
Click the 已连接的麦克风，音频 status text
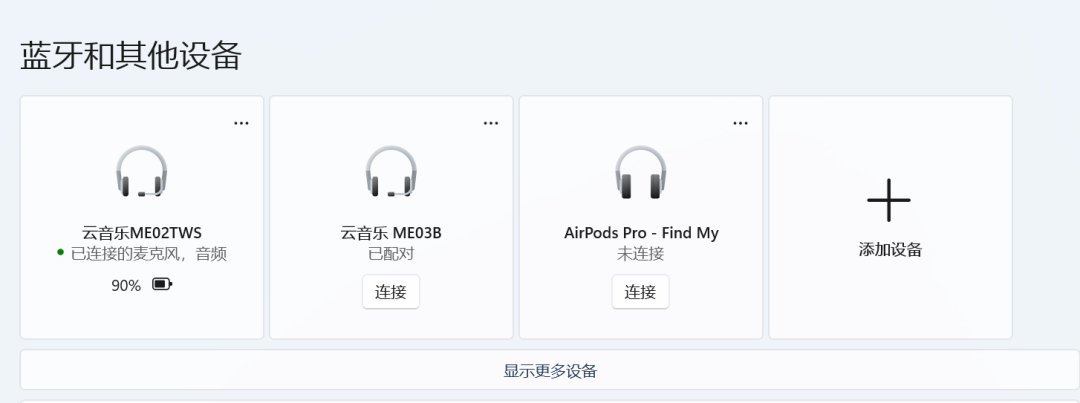(x=149, y=254)
